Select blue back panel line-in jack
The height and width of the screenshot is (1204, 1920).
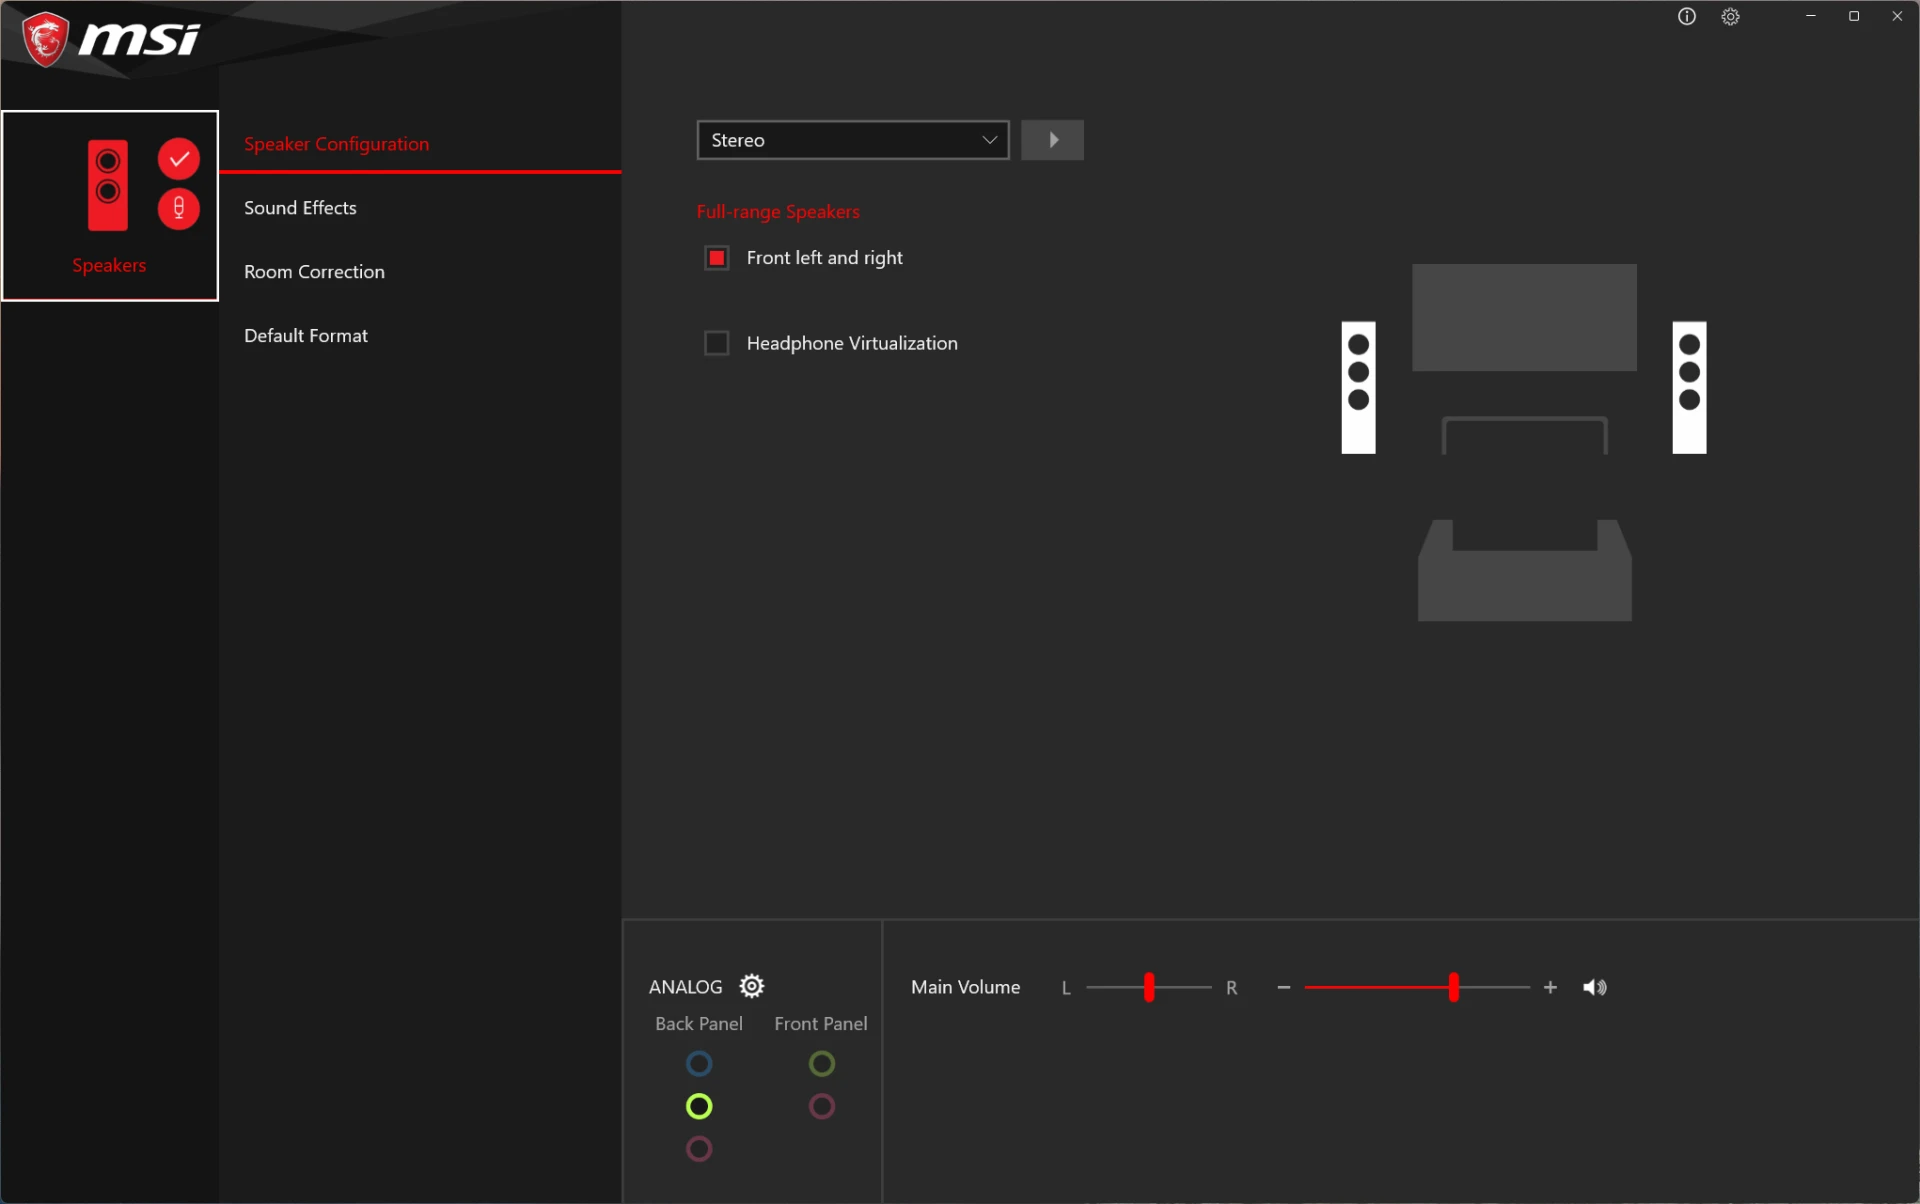(699, 1063)
